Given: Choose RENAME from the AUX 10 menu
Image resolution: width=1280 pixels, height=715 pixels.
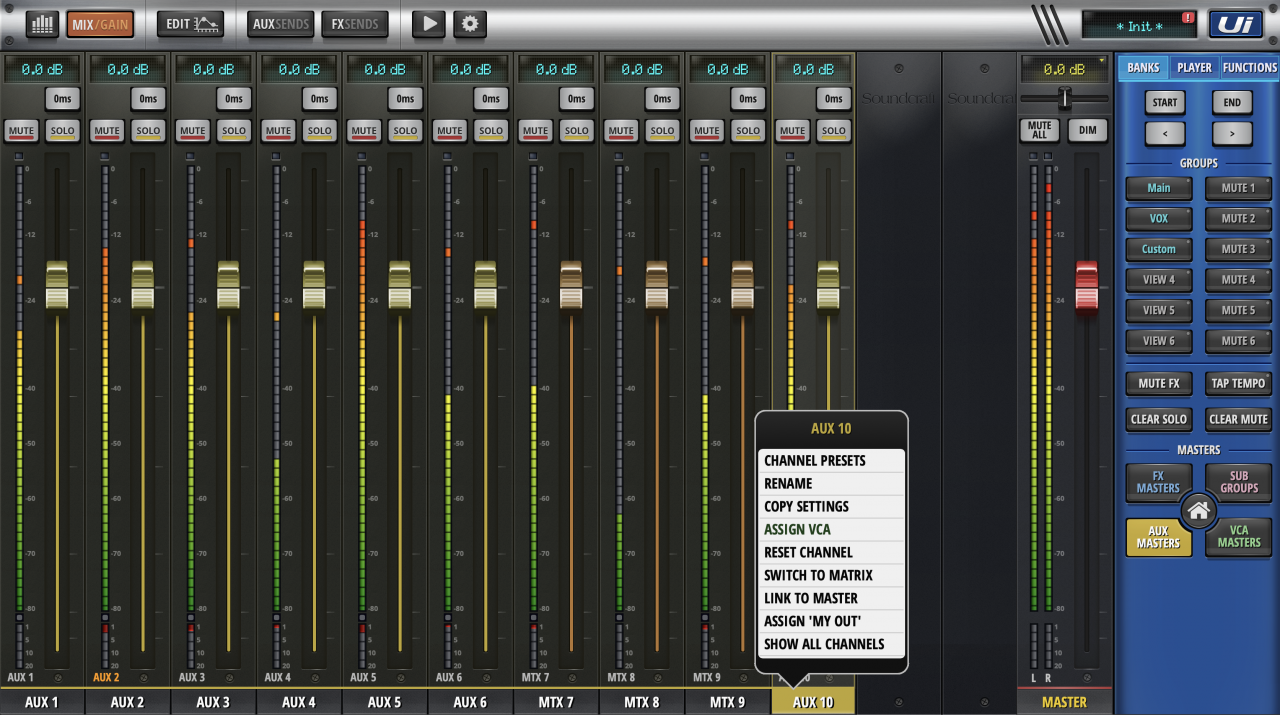Looking at the screenshot, I should pyautogui.click(x=831, y=484).
